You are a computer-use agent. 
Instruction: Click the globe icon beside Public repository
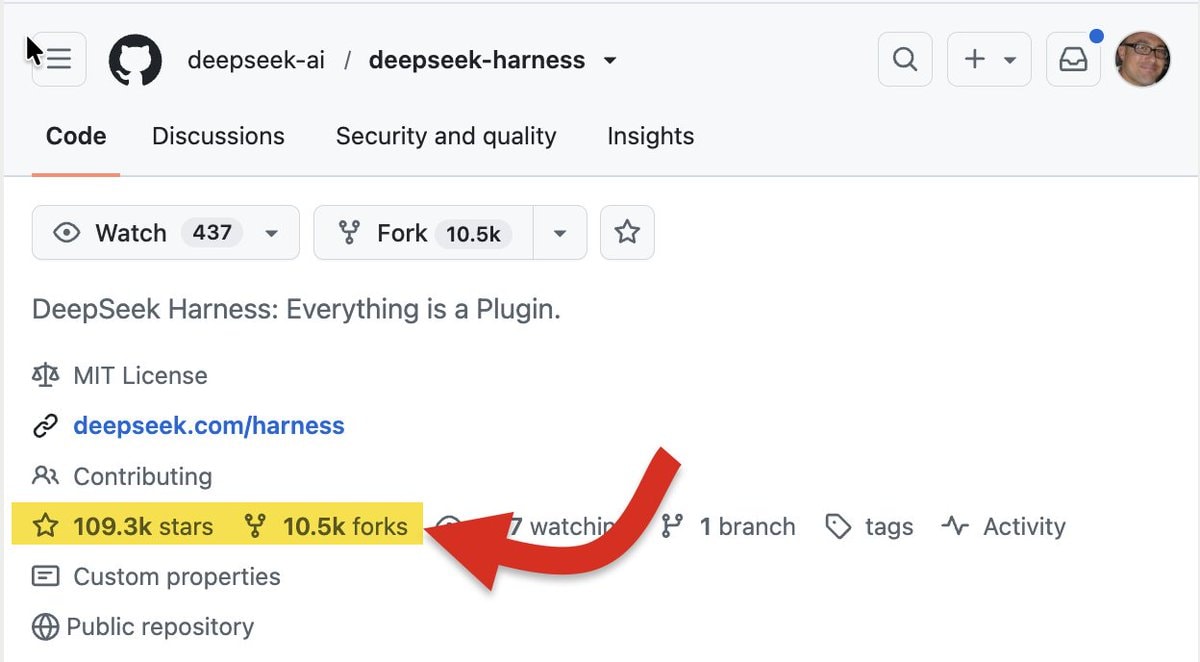click(46, 627)
